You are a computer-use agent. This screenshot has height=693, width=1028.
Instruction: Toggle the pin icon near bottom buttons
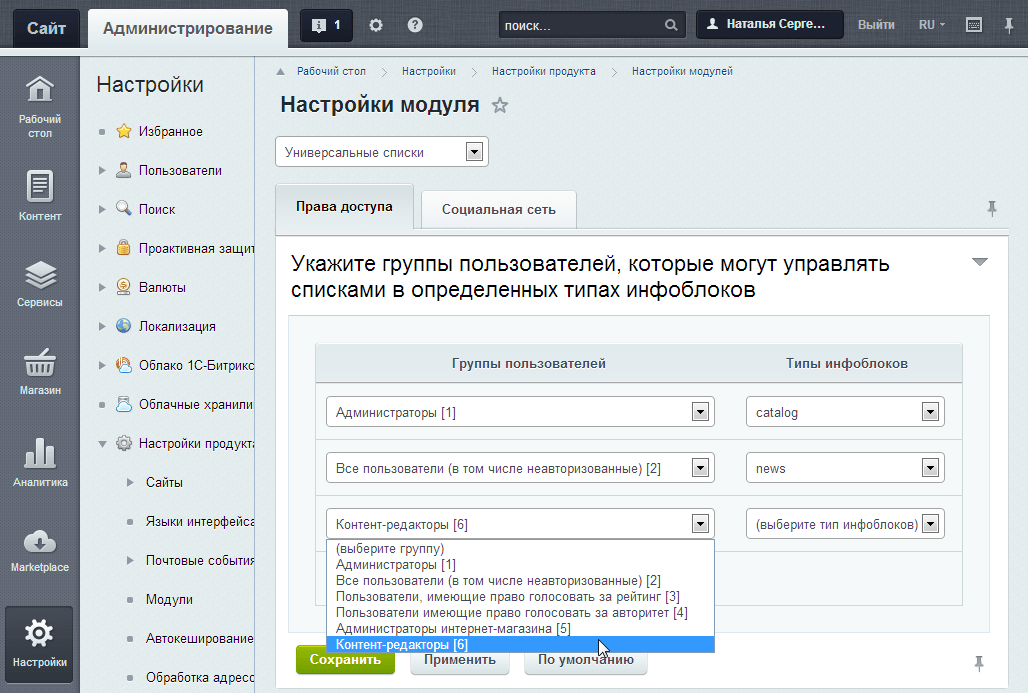978,663
